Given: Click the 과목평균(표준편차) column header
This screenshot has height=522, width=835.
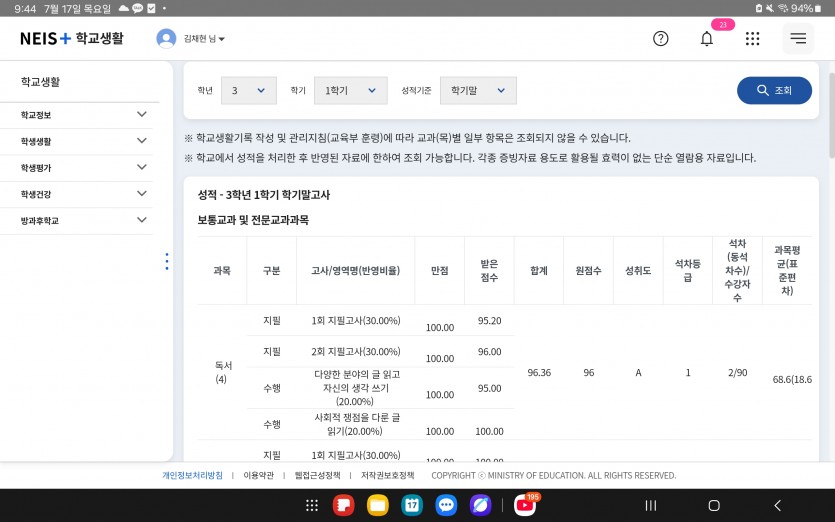Looking at the screenshot, I should point(787,271).
